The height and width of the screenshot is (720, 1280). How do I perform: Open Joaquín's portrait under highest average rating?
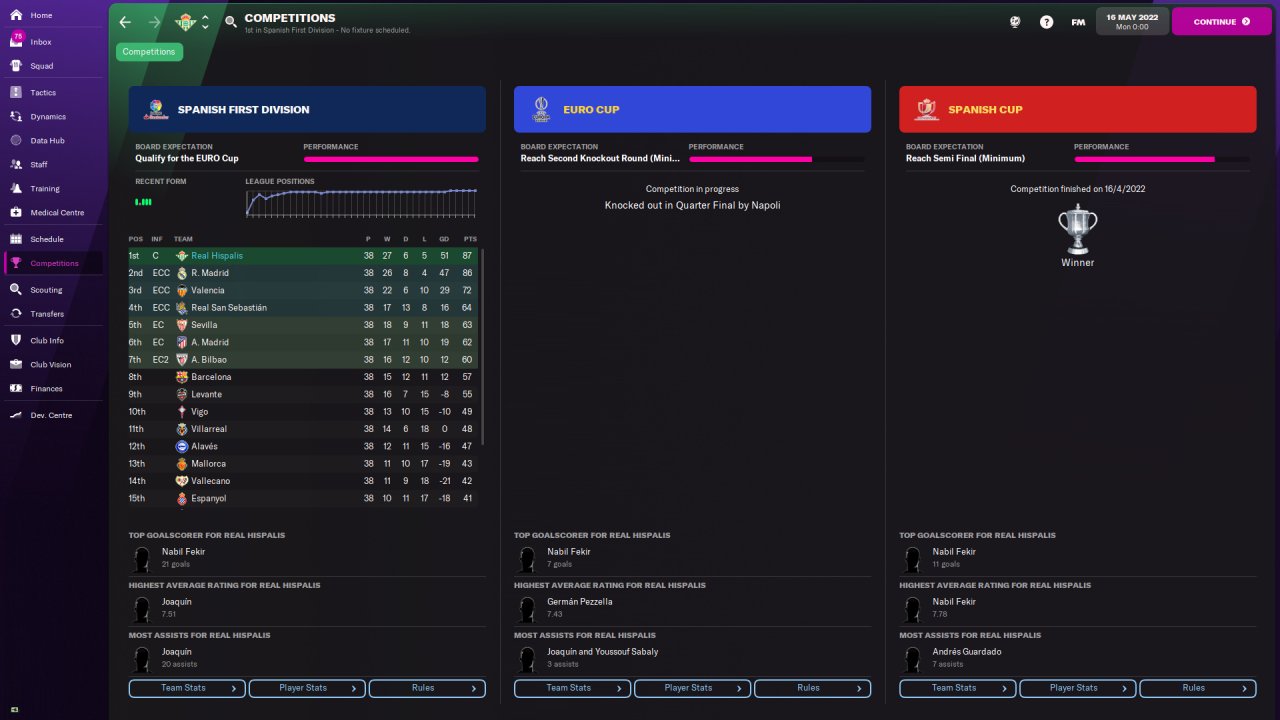(142, 608)
